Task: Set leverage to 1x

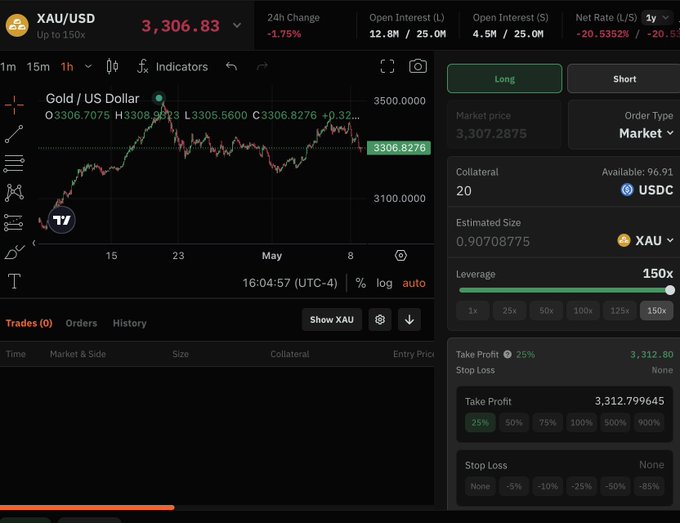Action: [473, 311]
